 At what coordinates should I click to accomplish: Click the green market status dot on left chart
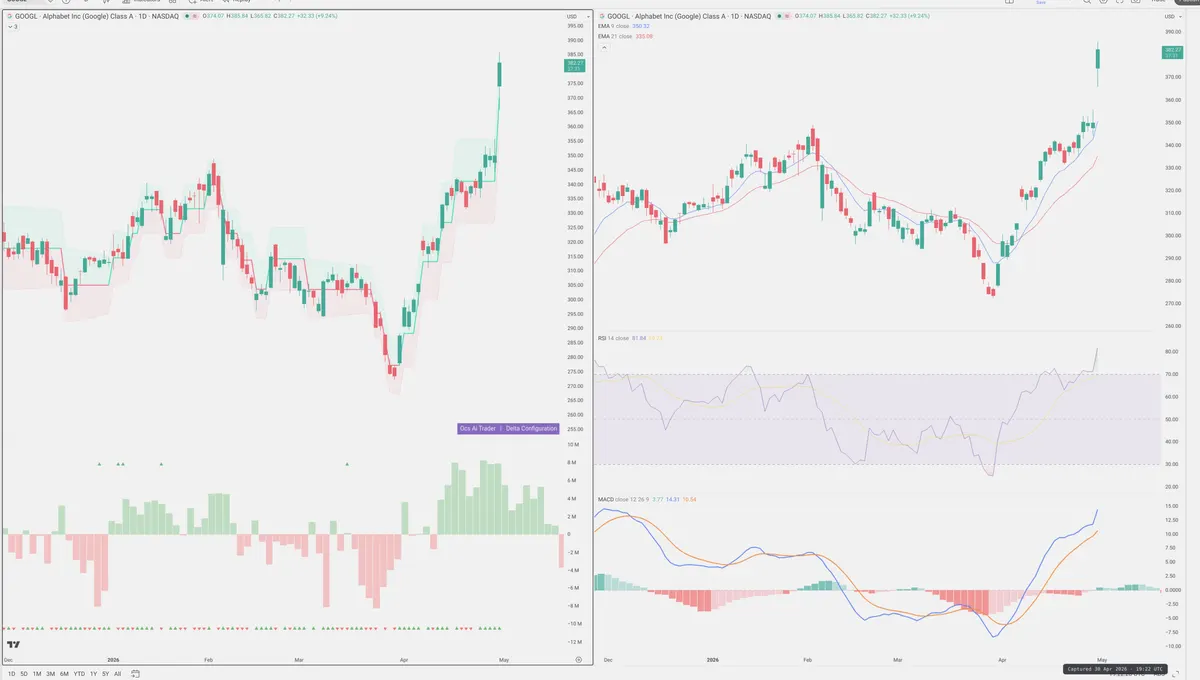[187, 16]
